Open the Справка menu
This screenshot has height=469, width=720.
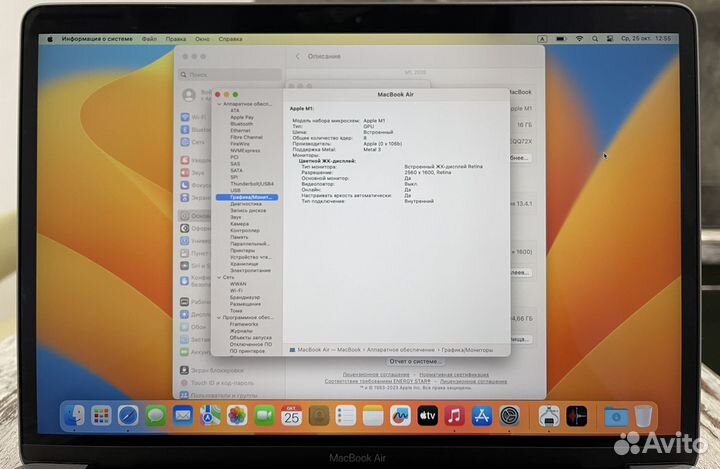(231, 39)
